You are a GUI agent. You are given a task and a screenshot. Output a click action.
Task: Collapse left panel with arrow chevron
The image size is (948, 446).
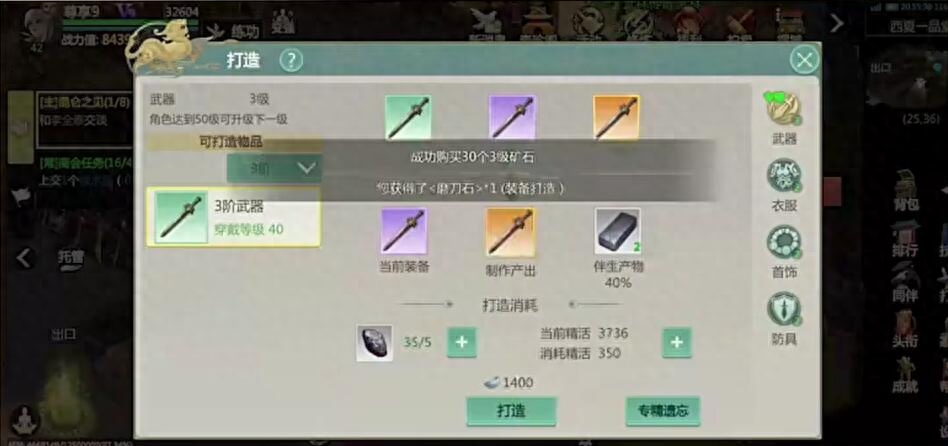(24, 258)
